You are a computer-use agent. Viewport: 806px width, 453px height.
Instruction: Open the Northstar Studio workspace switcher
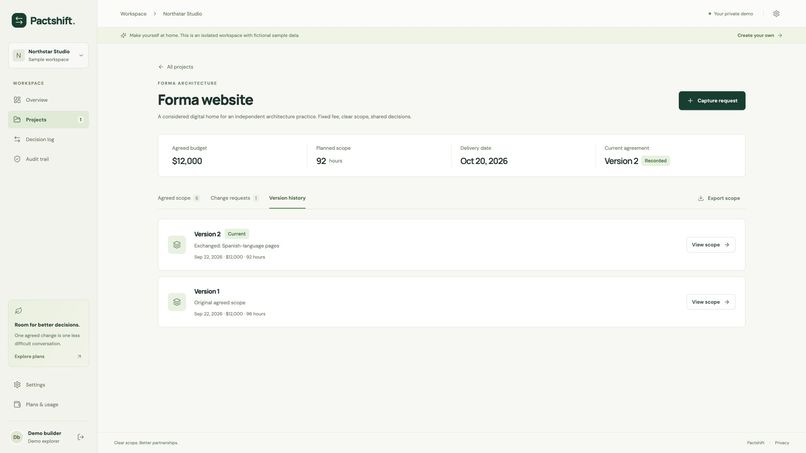point(48,55)
